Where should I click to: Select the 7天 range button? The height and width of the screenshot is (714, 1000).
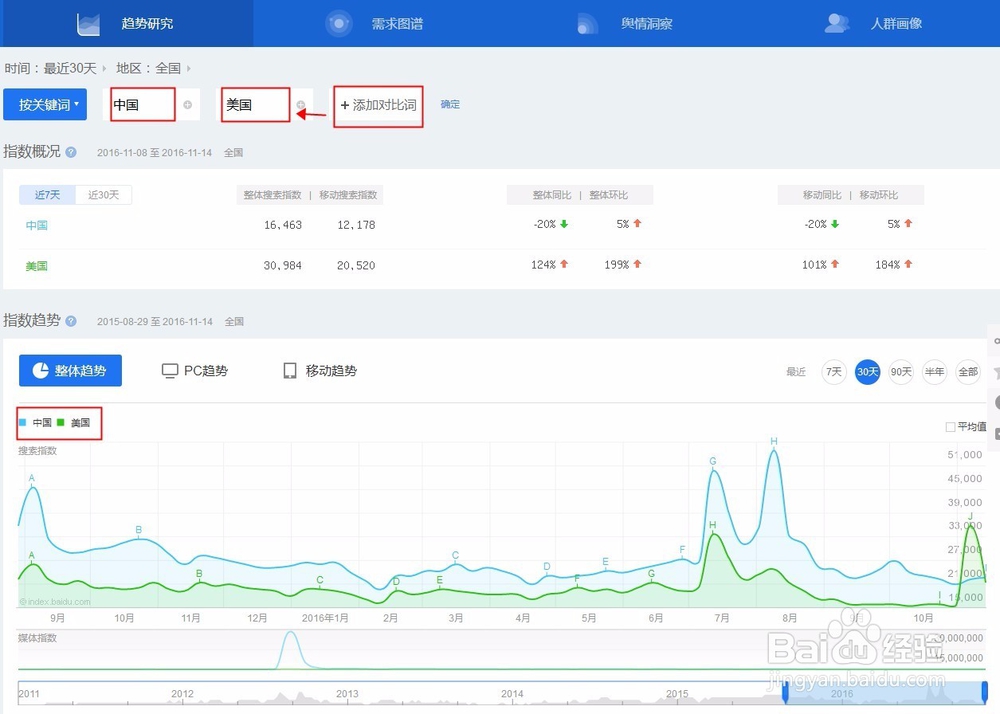click(834, 372)
